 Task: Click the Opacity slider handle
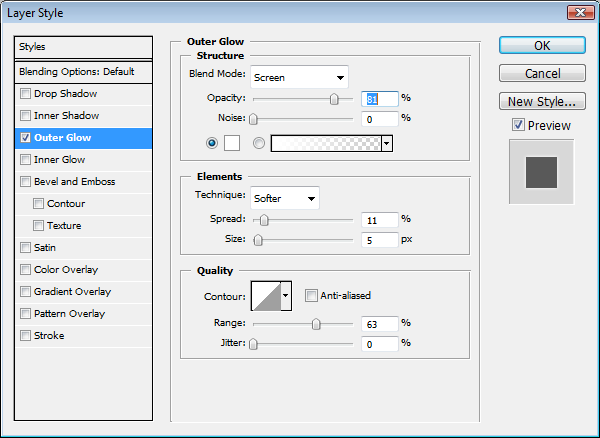point(334,99)
